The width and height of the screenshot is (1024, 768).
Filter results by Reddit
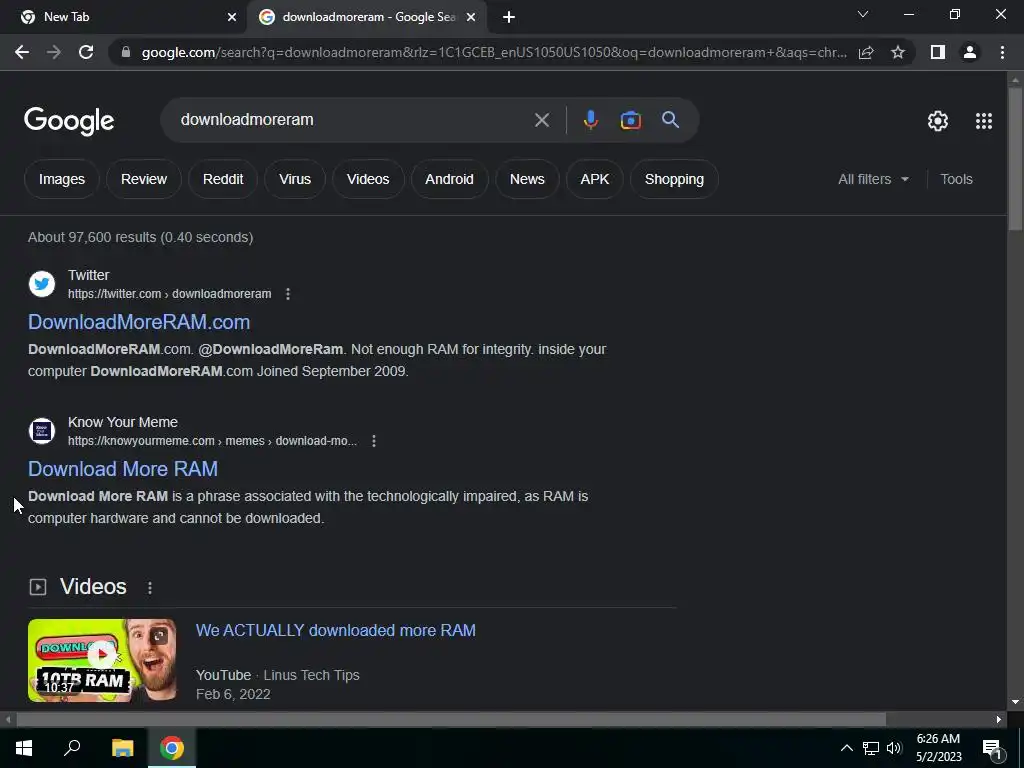(223, 179)
